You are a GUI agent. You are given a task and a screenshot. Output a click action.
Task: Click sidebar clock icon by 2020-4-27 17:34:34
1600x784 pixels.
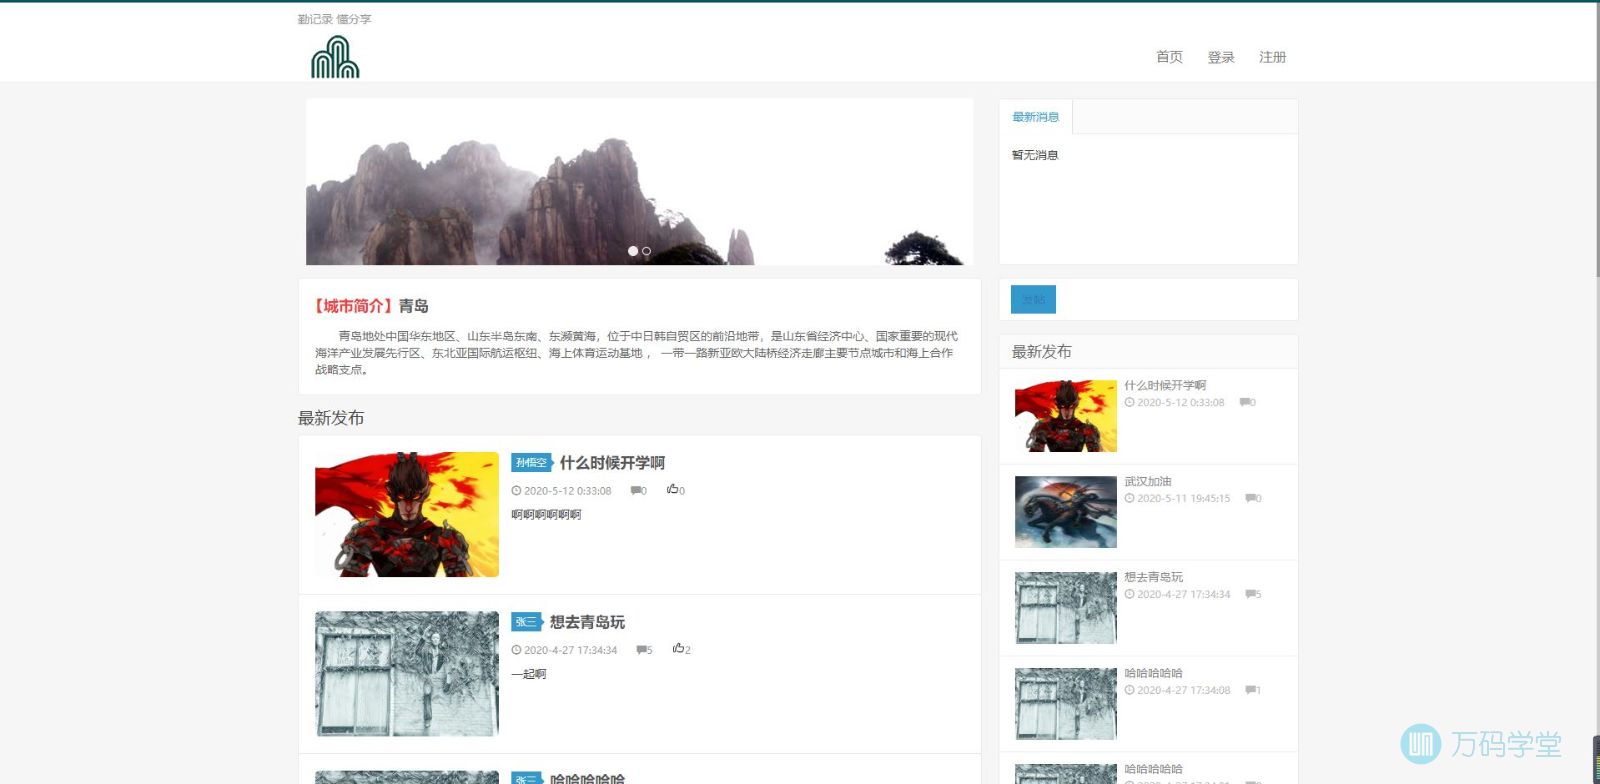click(x=1129, y=595)
